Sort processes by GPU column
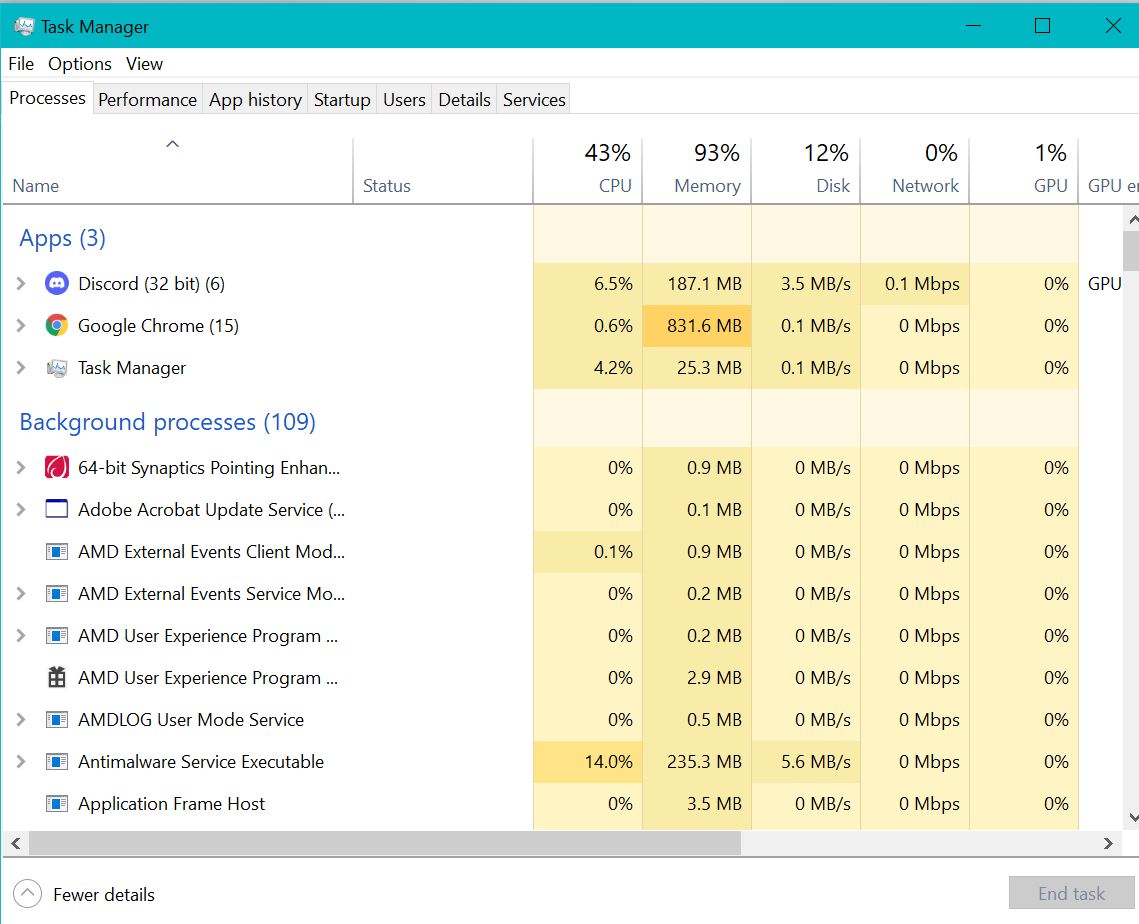Image resolution: width=1139 pixels, height=924 pixels. pos(1024,171)
